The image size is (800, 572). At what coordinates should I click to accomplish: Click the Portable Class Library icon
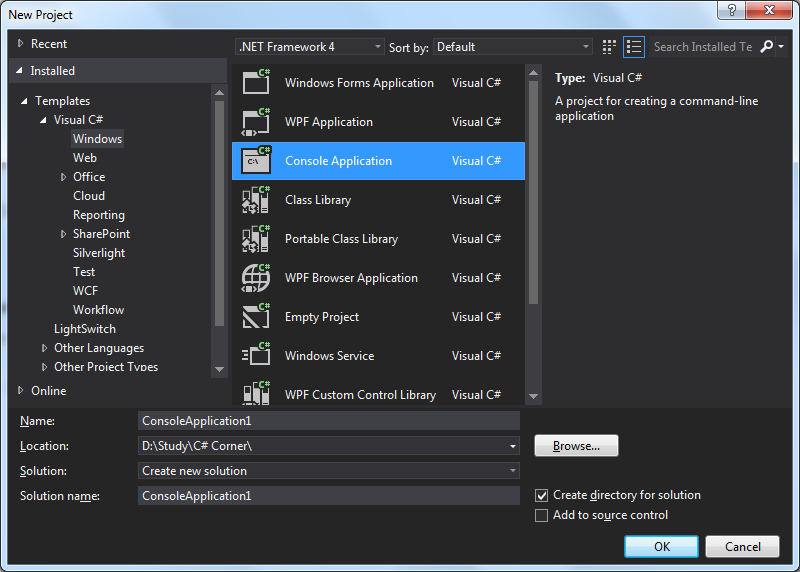(256, 238)
